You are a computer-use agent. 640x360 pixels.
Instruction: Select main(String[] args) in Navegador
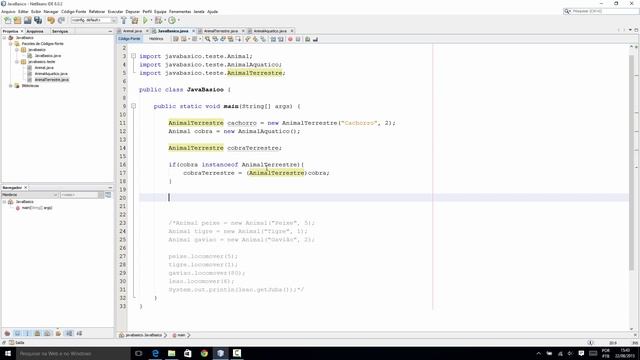point(37,208)
